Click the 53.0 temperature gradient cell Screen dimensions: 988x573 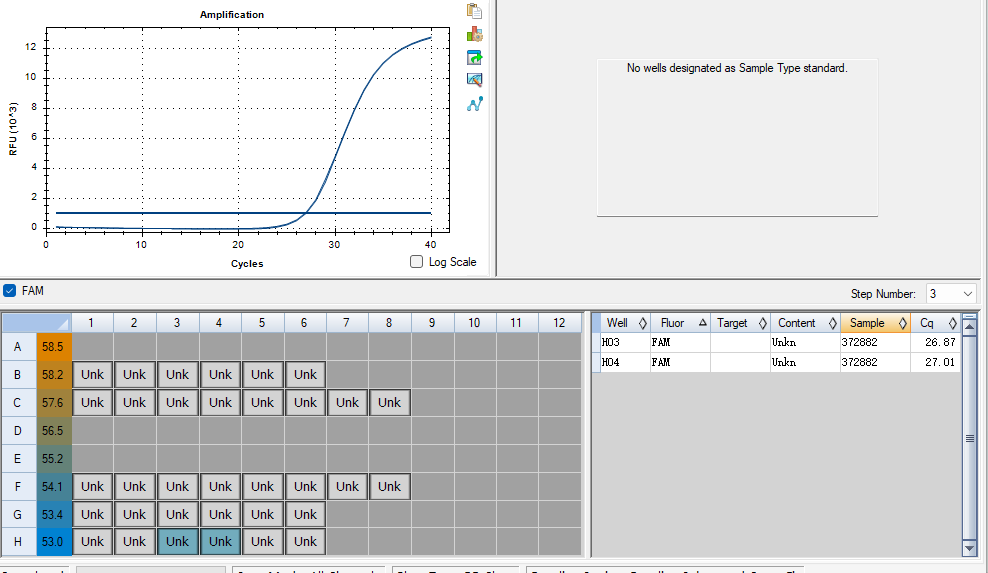(54, 541)
